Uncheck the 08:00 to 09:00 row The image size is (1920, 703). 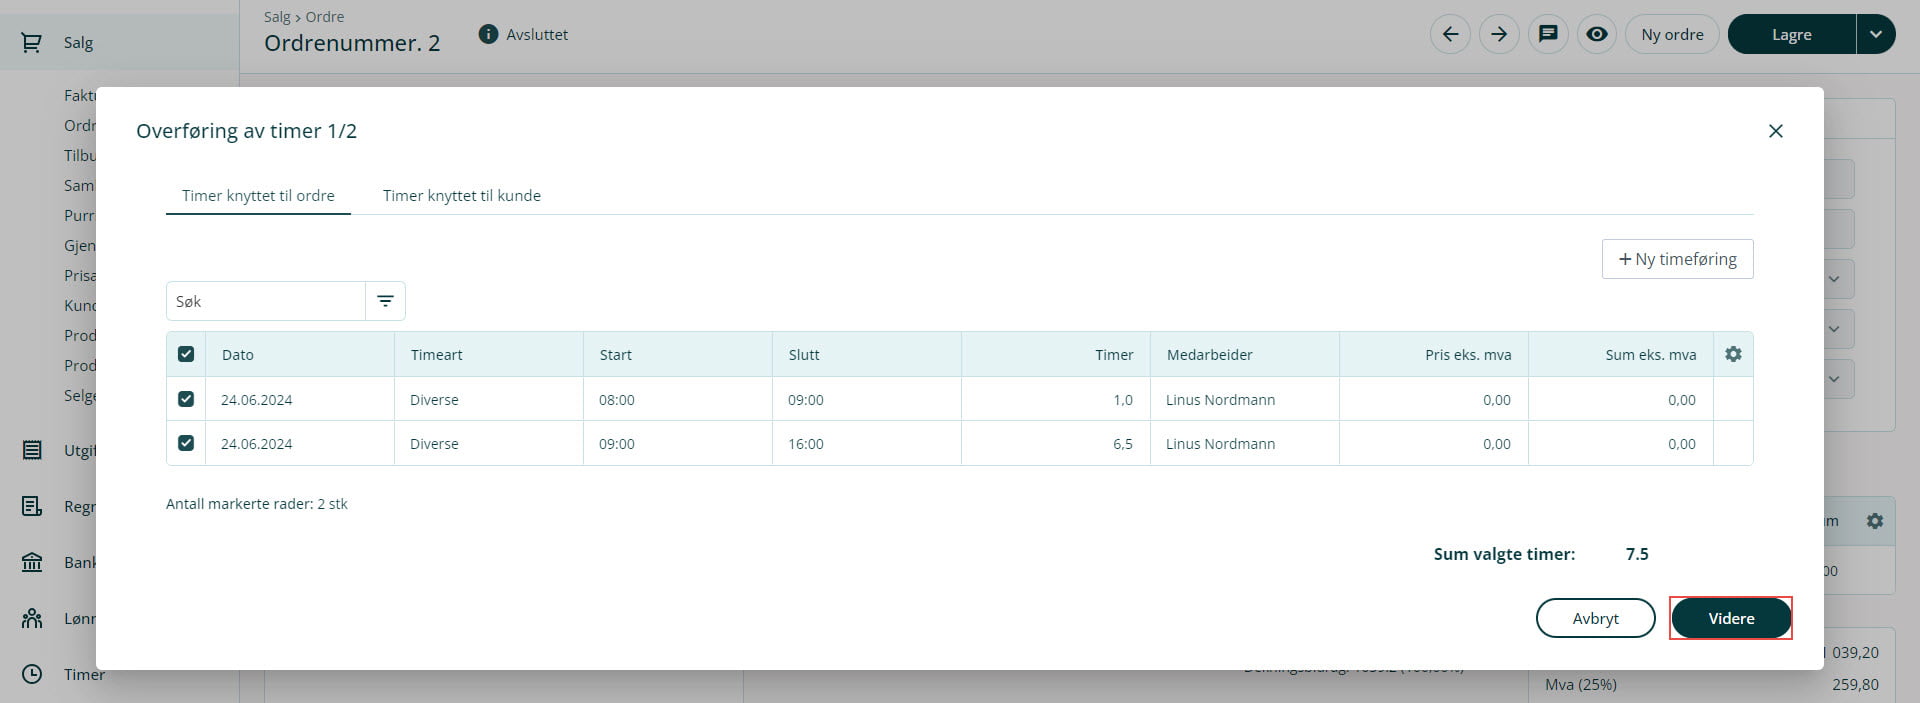tap(186, 399)
